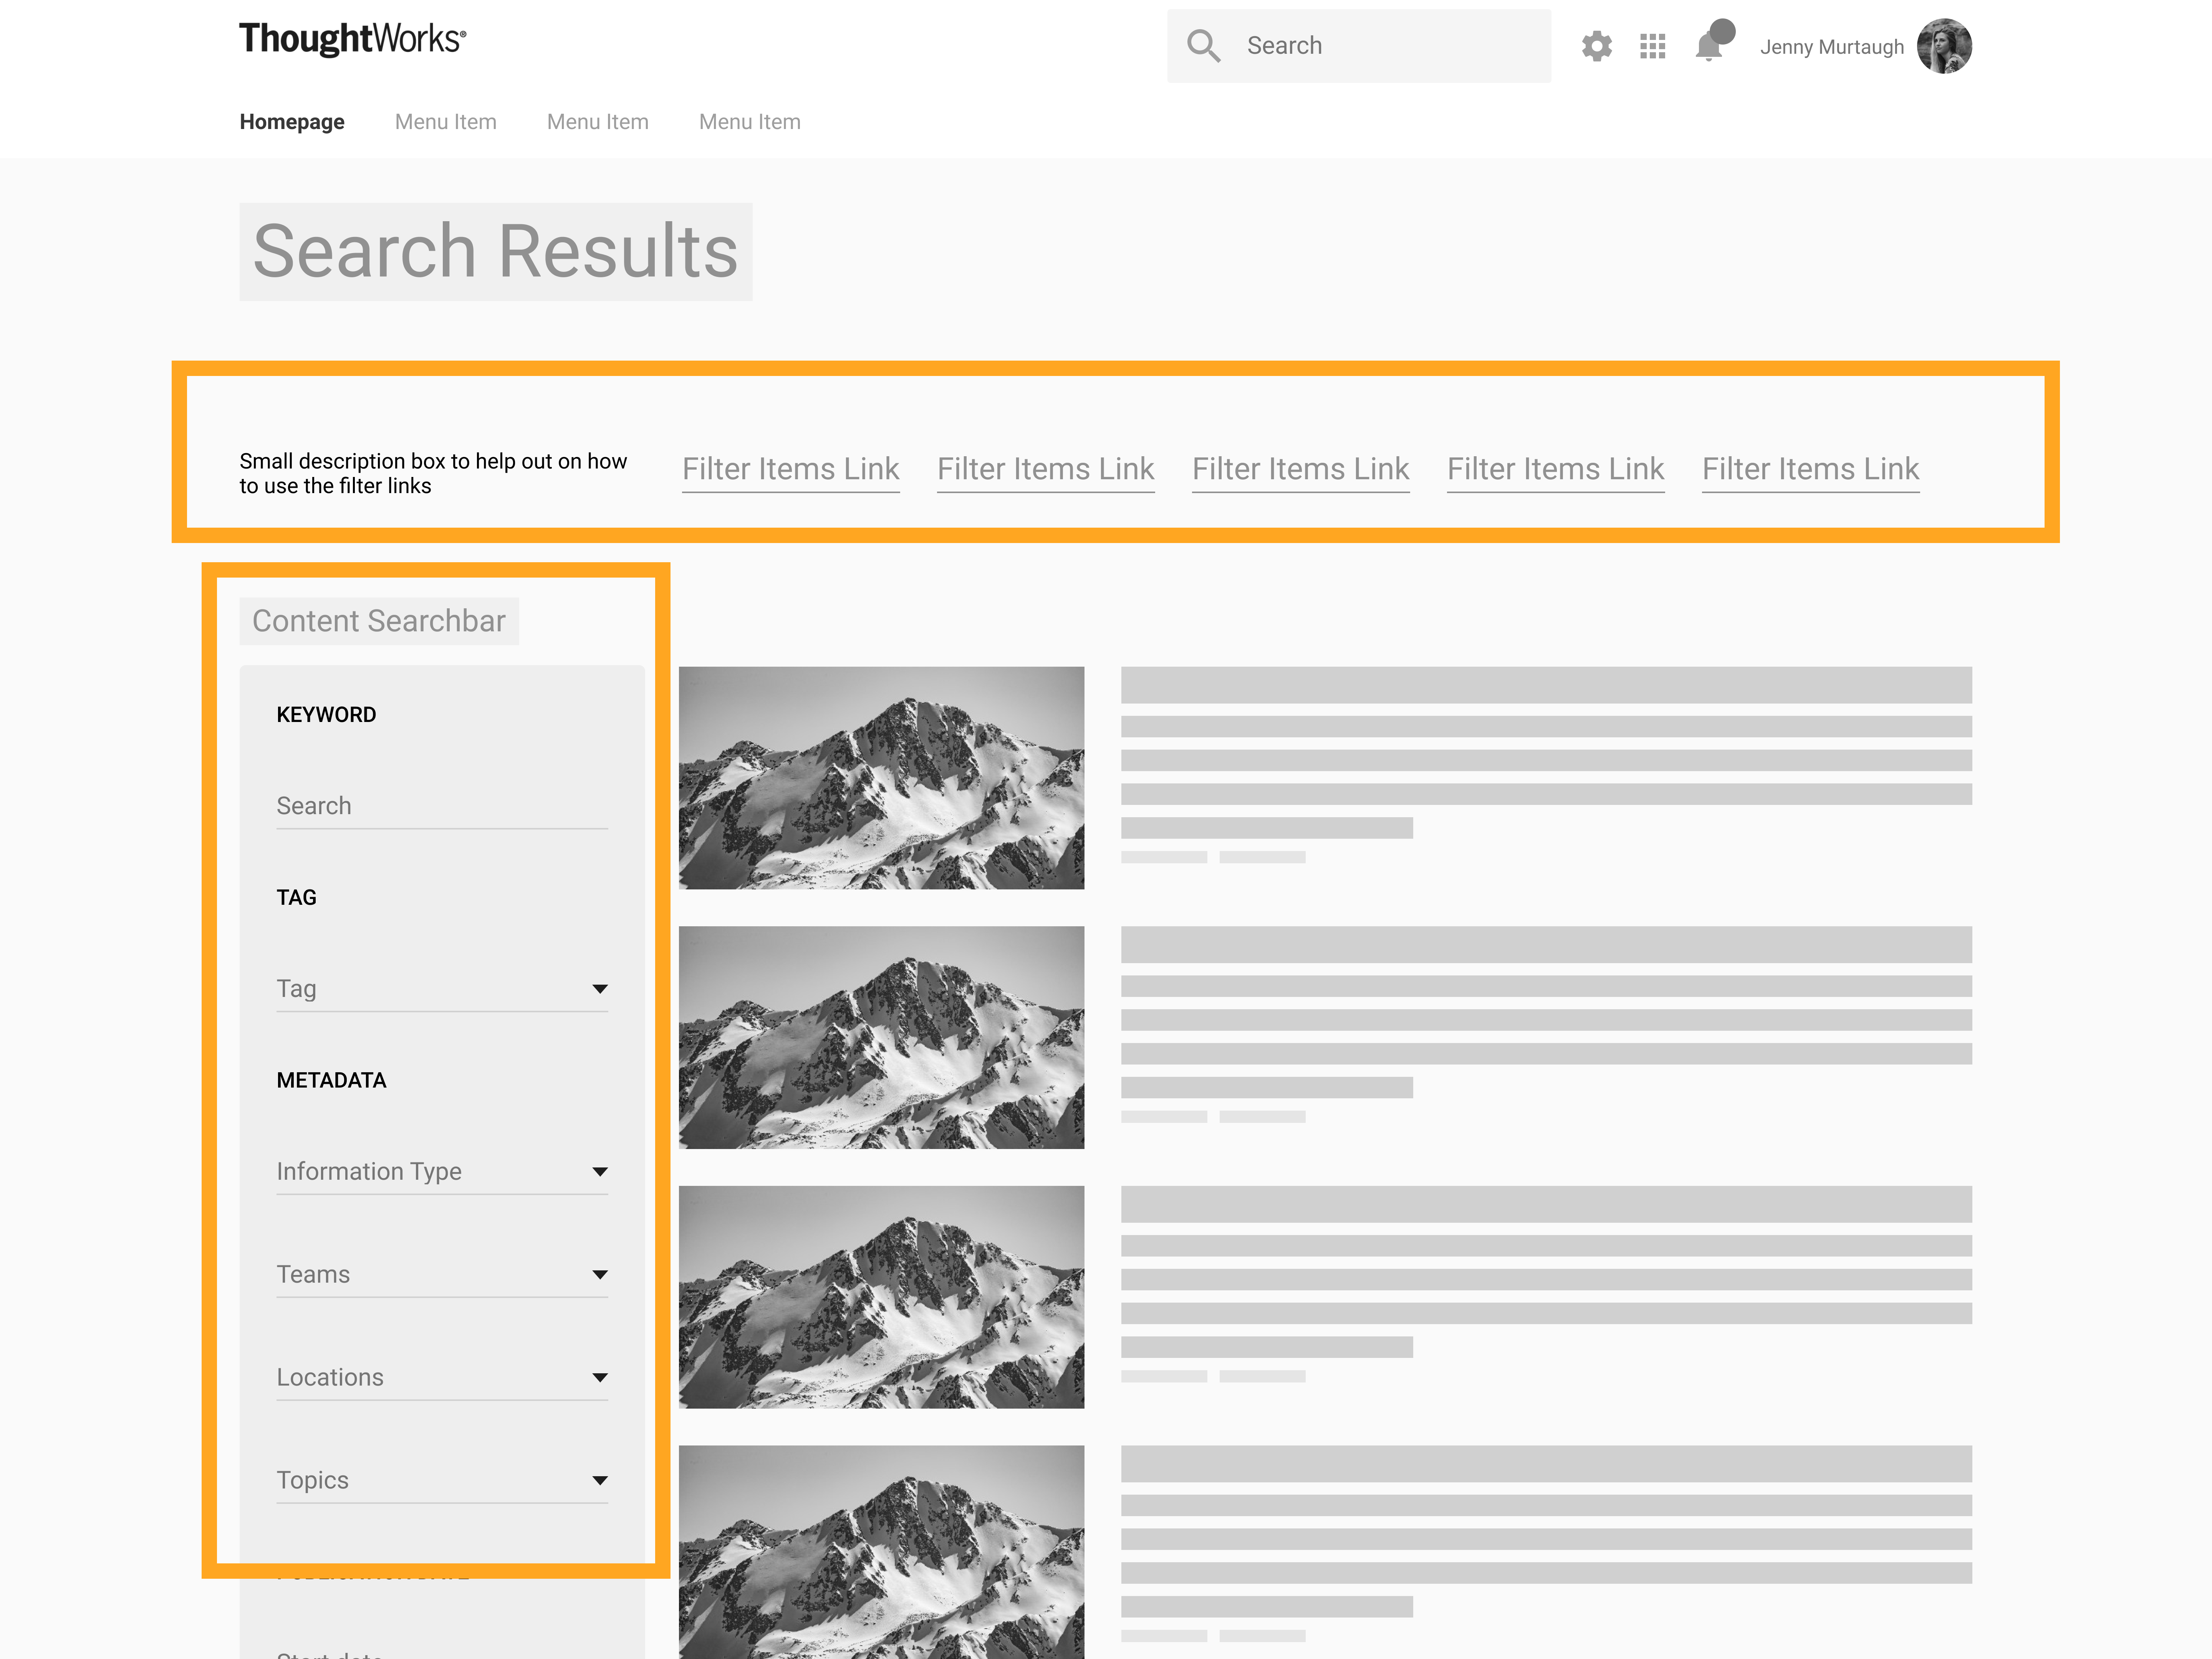Select the last Menu Item in navigation

point(749,122)
